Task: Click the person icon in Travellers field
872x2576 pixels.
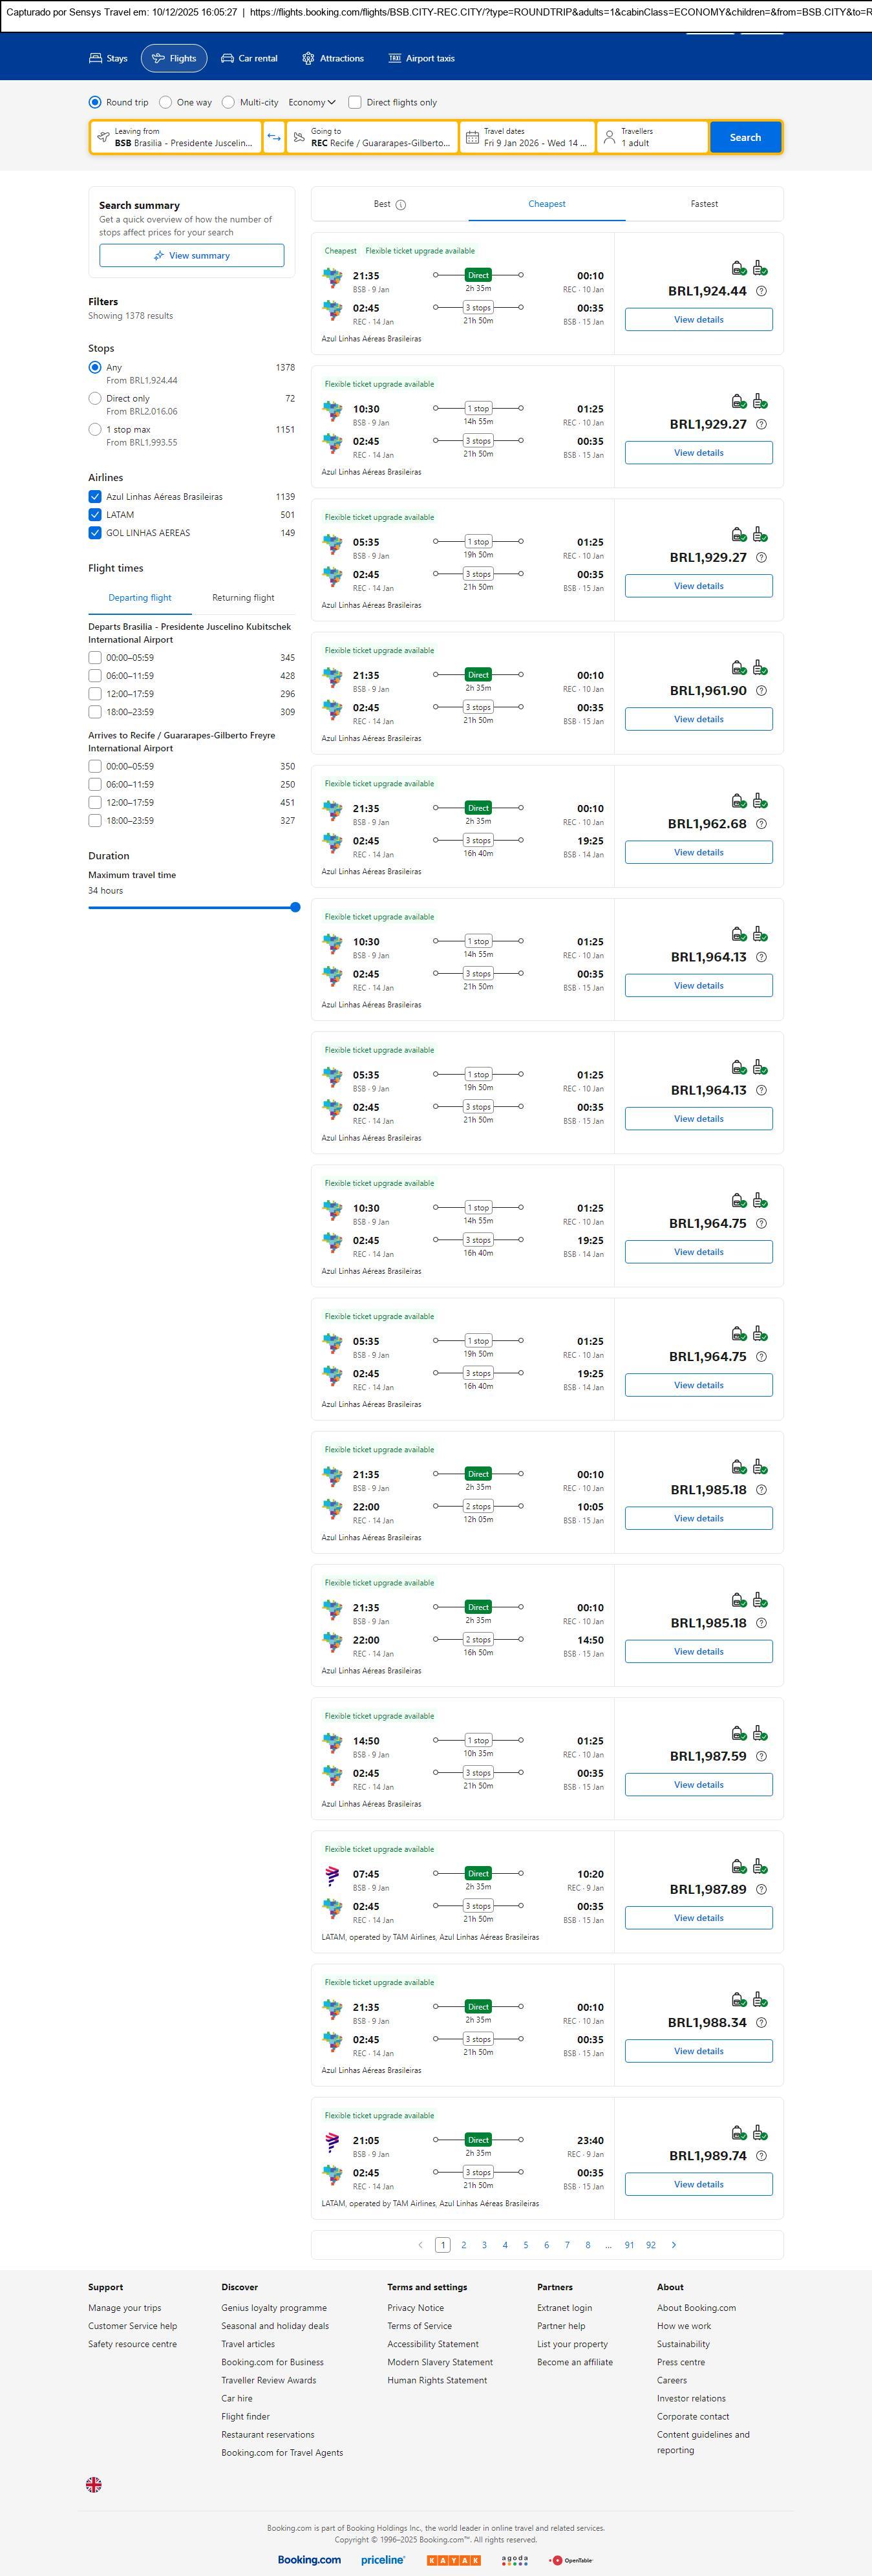Action: (609, 137)
